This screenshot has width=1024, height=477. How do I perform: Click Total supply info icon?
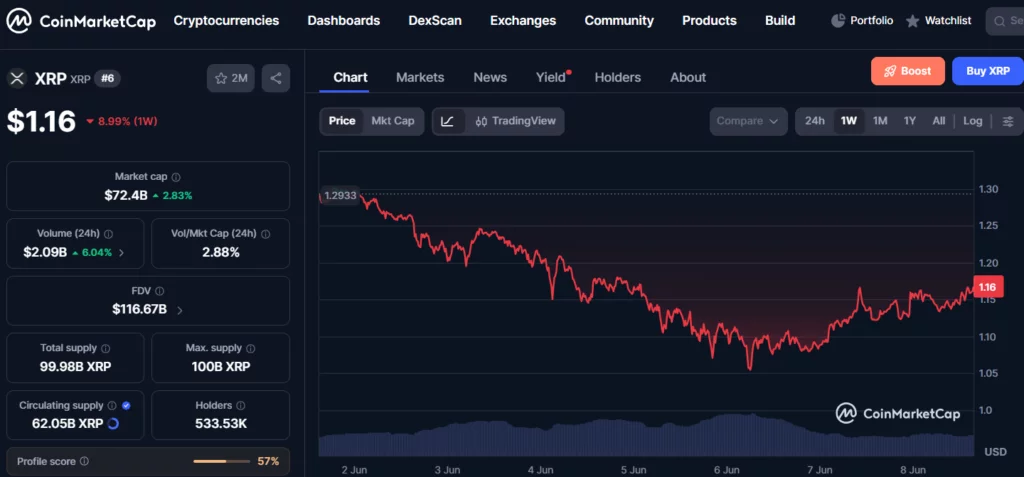tap(105, 349)
